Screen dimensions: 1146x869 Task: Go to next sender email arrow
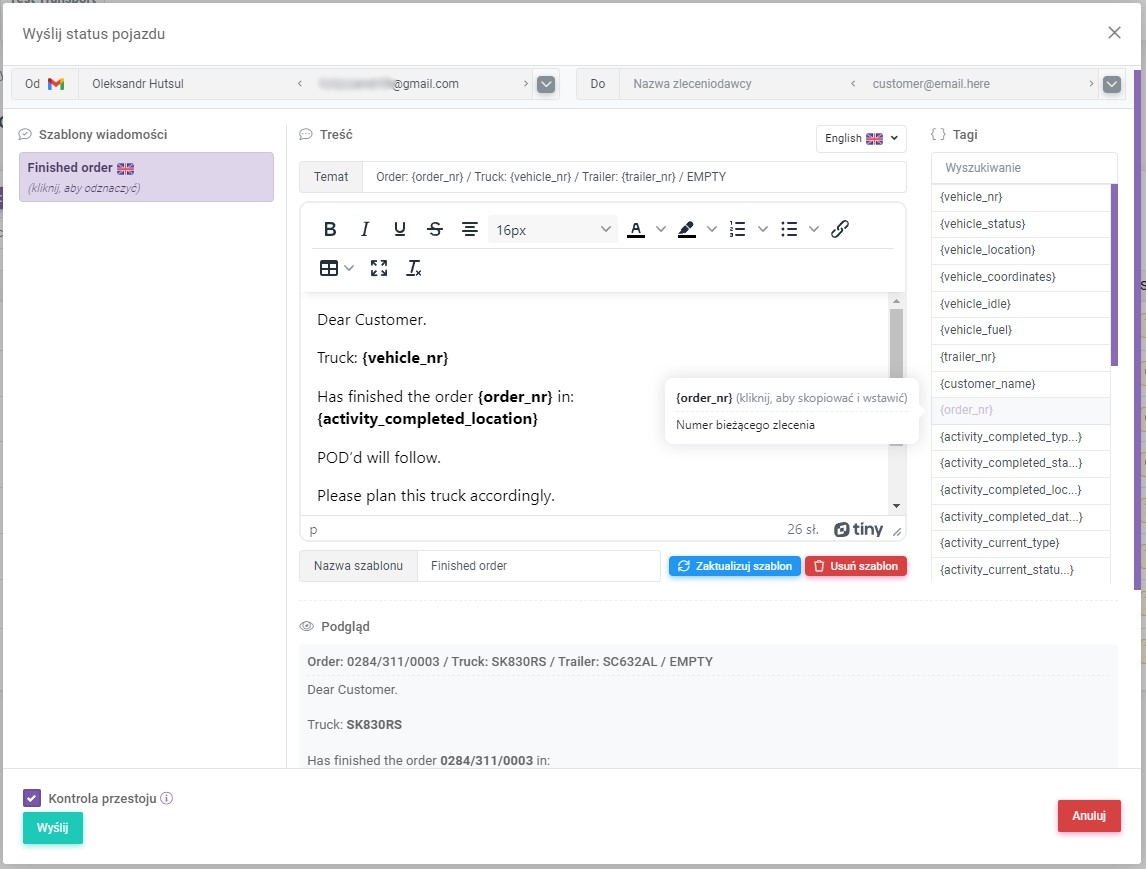point(525,84)
